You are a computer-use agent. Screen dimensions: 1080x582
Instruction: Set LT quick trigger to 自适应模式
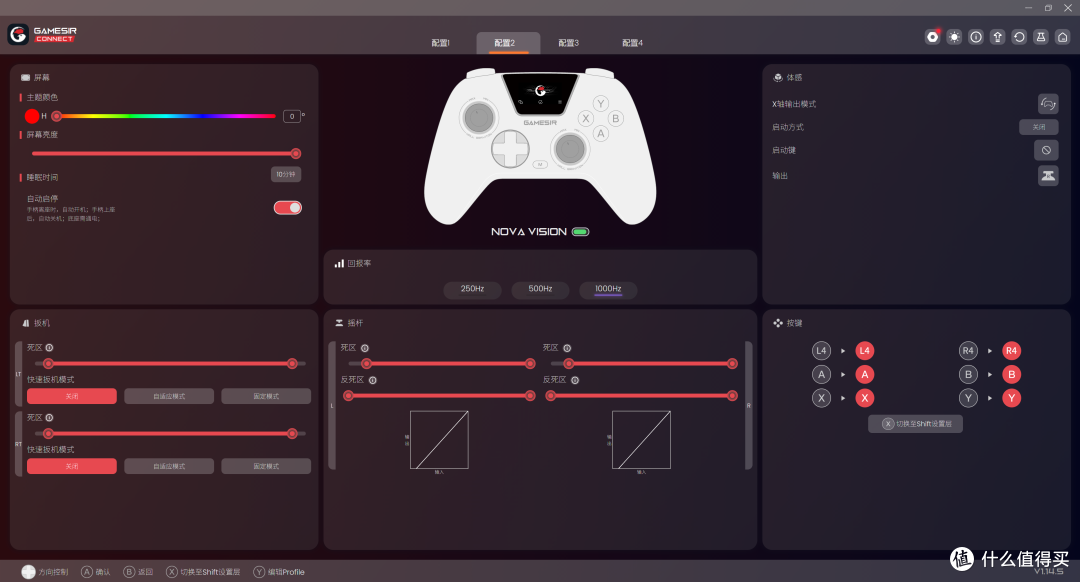169,396
